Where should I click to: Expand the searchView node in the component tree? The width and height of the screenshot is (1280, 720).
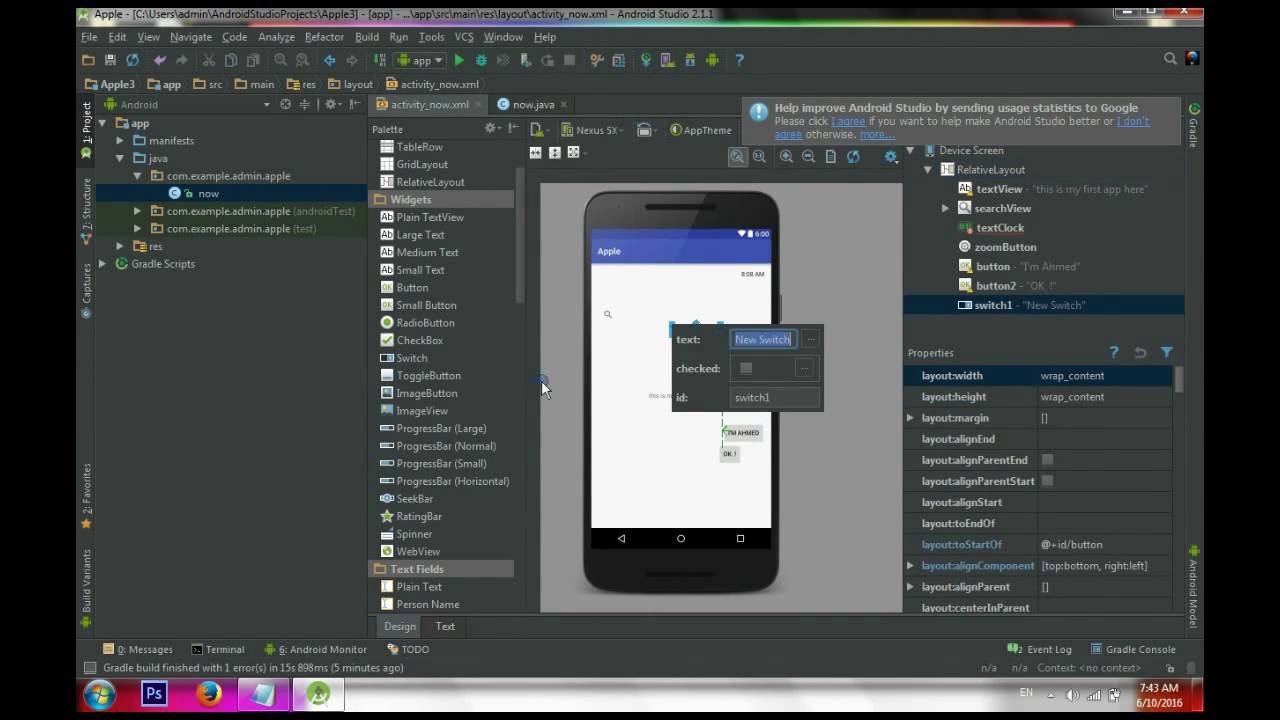point(945,208)
